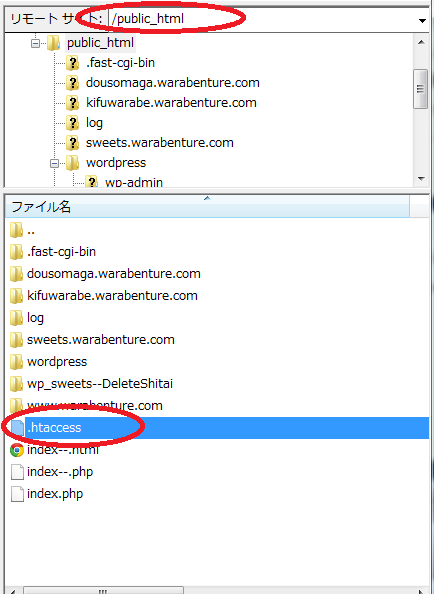This screenshot has width=434, height=594.
Task: Click the tree pane scroll up arrow
Action: click(421, 42)
